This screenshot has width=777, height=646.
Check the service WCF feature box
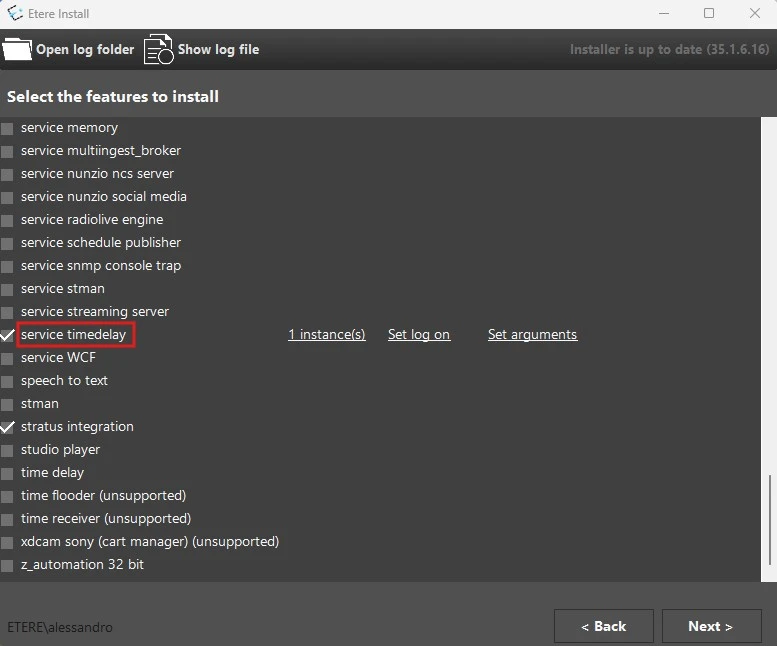pos(8,358)
